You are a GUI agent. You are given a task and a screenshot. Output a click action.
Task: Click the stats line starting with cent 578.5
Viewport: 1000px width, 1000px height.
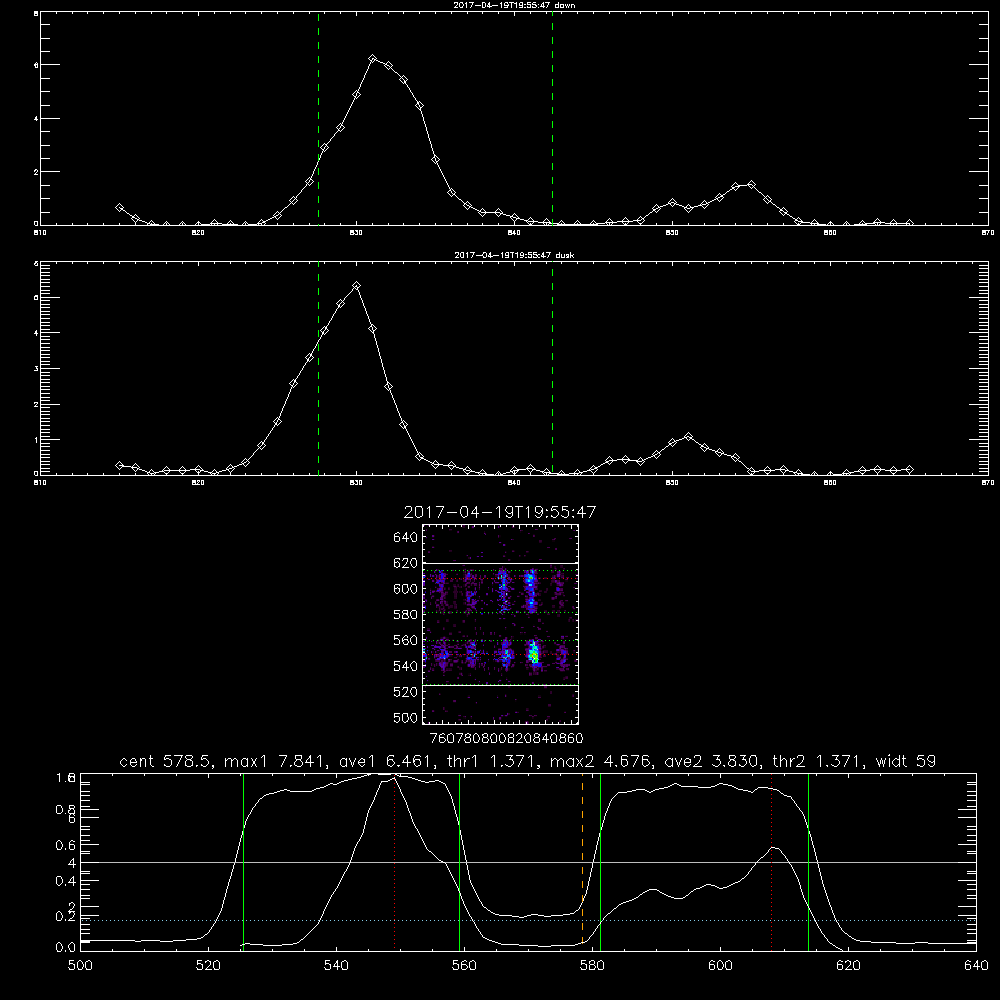(x=527, y=761)
